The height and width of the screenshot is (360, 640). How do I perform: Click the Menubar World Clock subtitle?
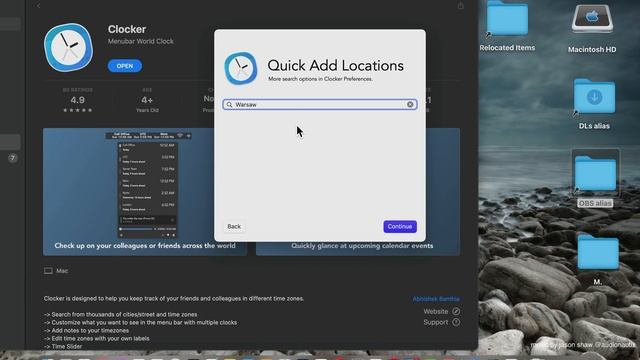click(x=141, y=41)
